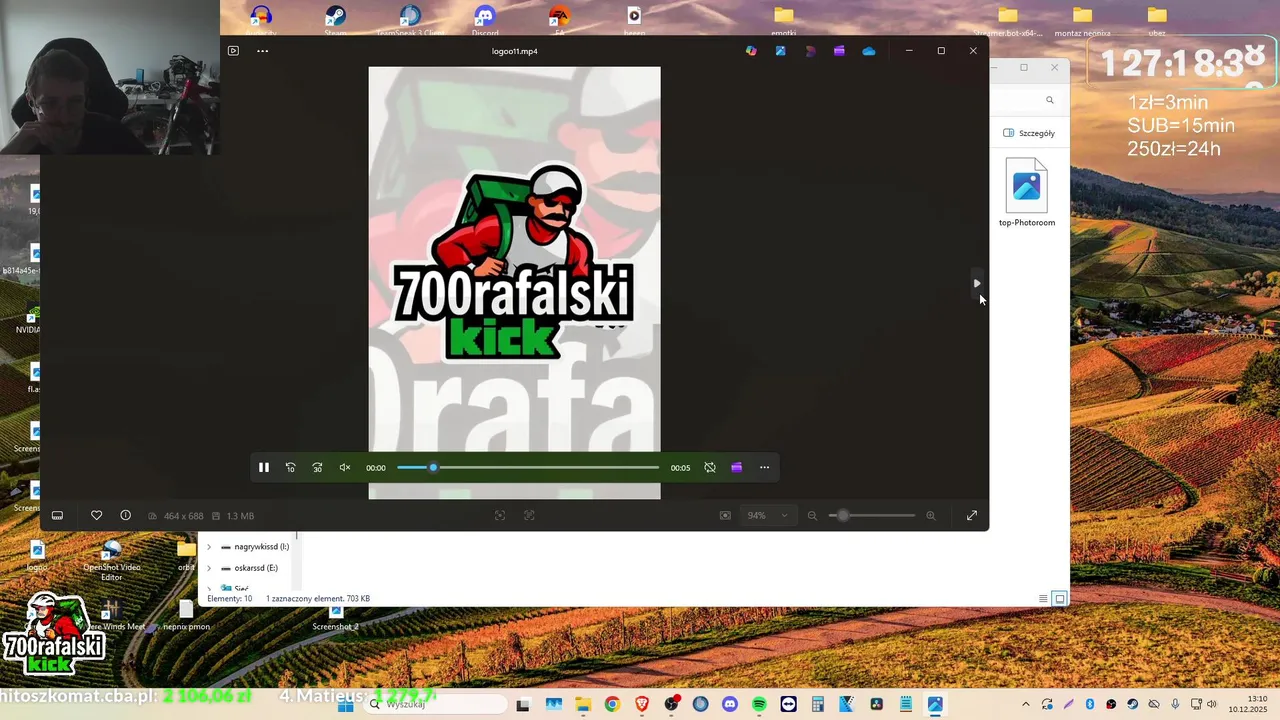Screen dimensions: 1280x720
Task: Open clock showing 13:10 10.12.2025
Action: 1248,704
